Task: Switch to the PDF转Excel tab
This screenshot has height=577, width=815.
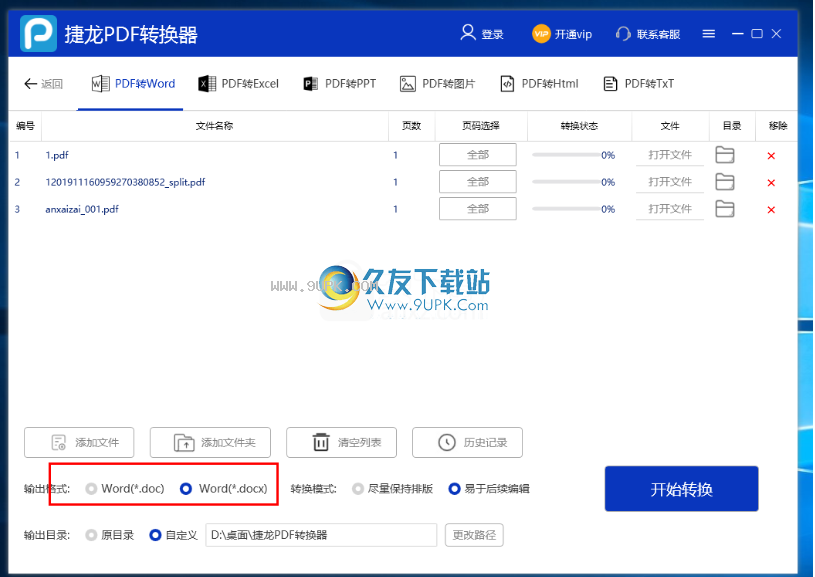Action: [x=239, y=84]
